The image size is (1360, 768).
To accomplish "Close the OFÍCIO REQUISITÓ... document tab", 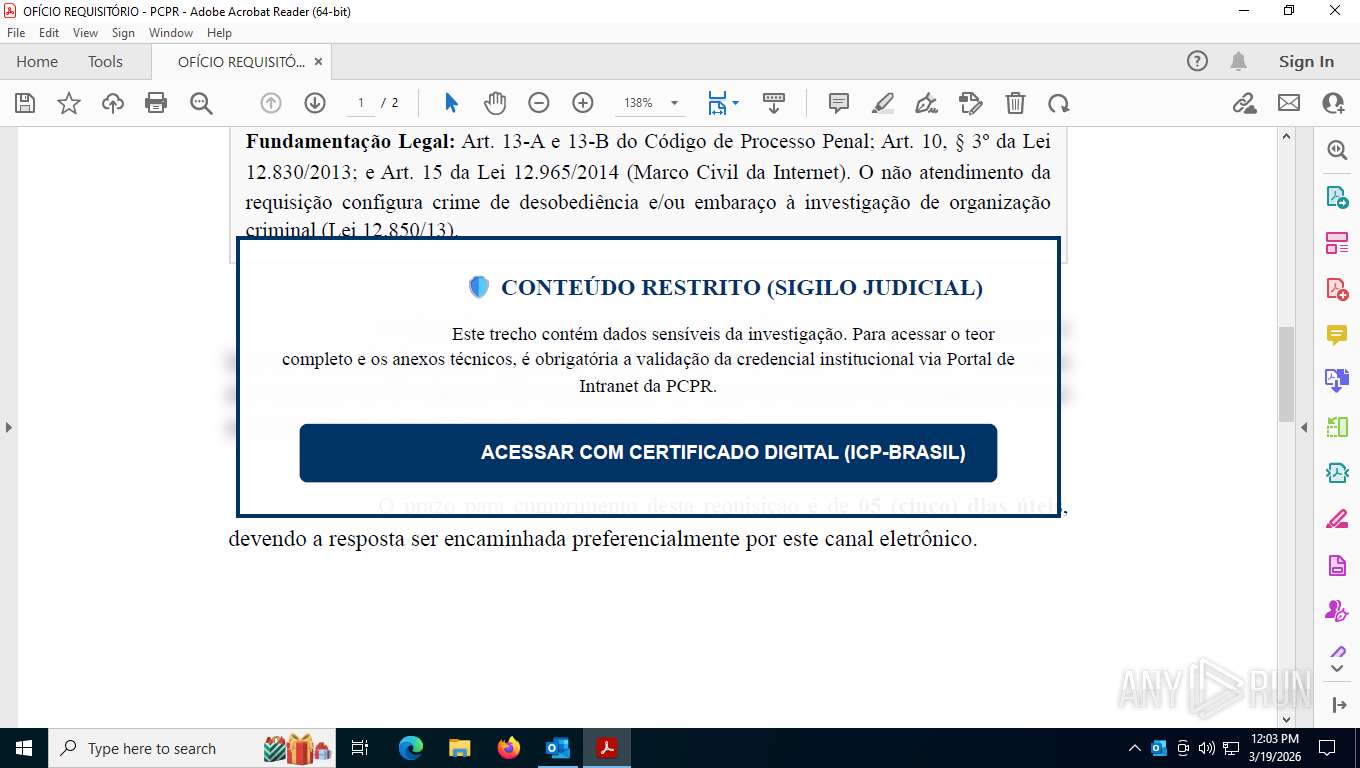I will tap(319, 62).
